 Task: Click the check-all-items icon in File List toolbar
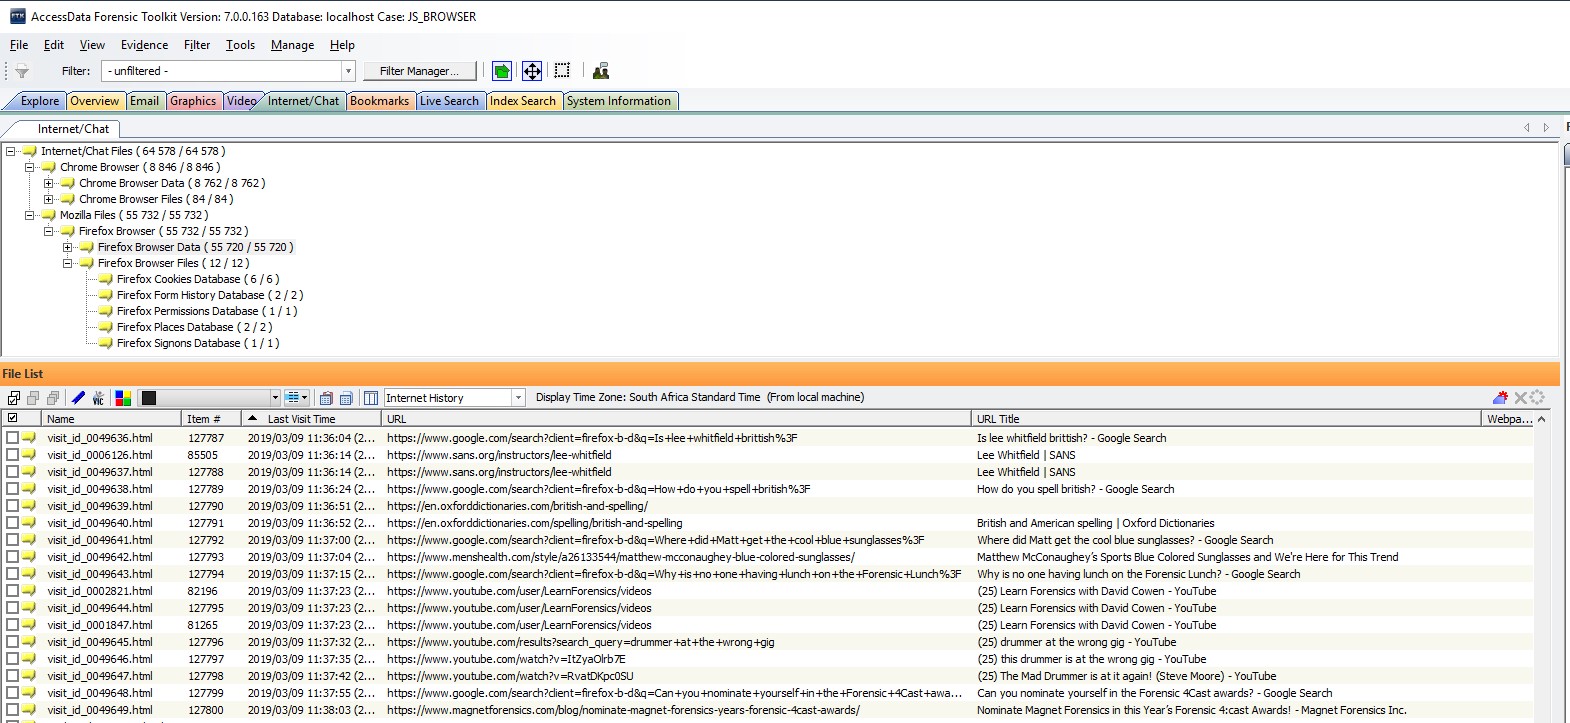point(14,398)
